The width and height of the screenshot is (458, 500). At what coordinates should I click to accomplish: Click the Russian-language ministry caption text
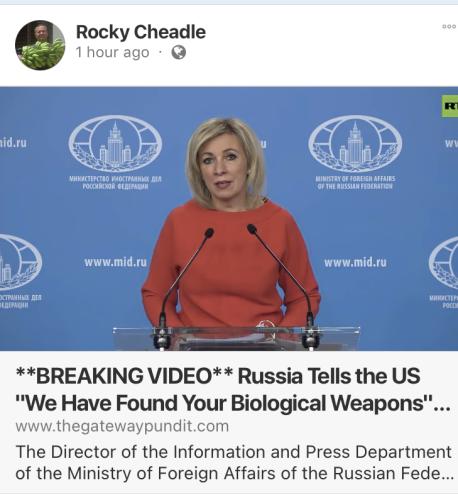pos(115,182)
